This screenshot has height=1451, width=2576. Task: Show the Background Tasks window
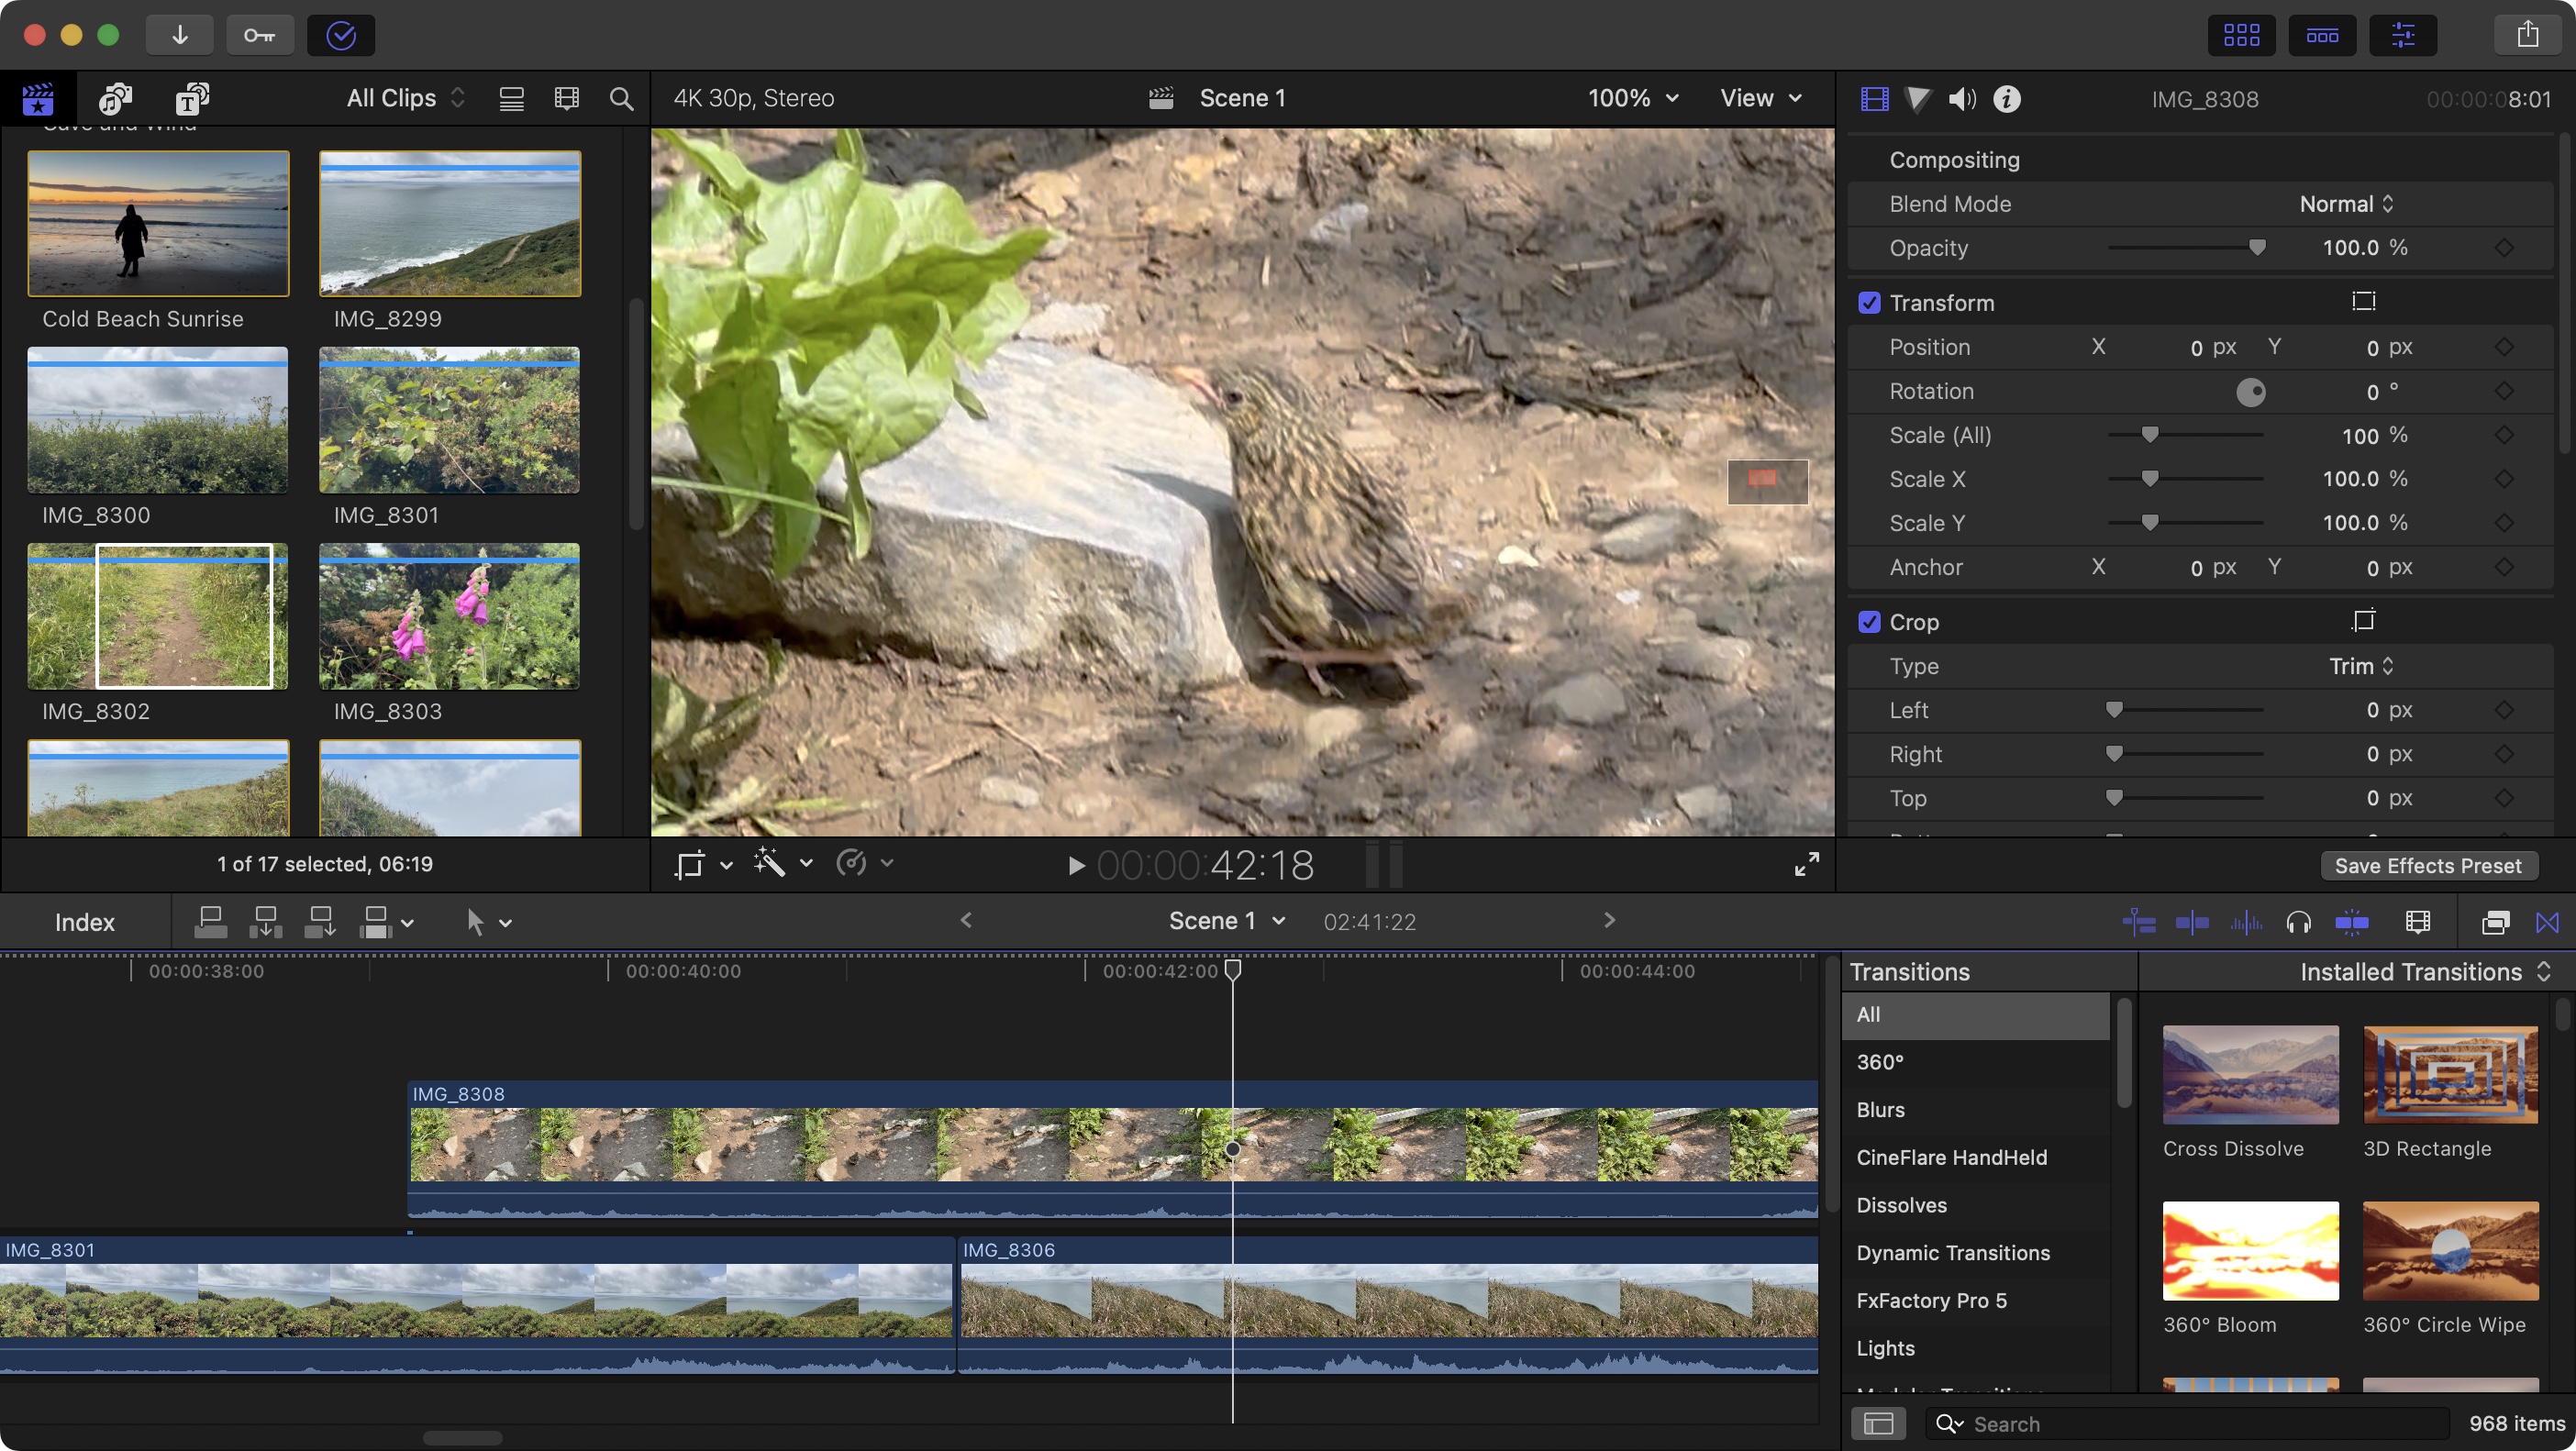pos(340,34)
